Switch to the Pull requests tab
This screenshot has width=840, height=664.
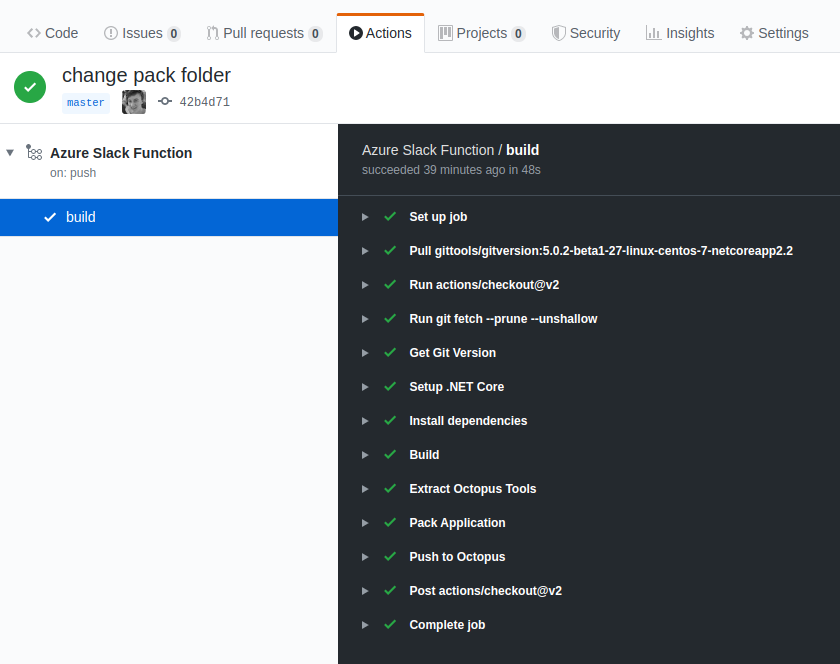264,33
